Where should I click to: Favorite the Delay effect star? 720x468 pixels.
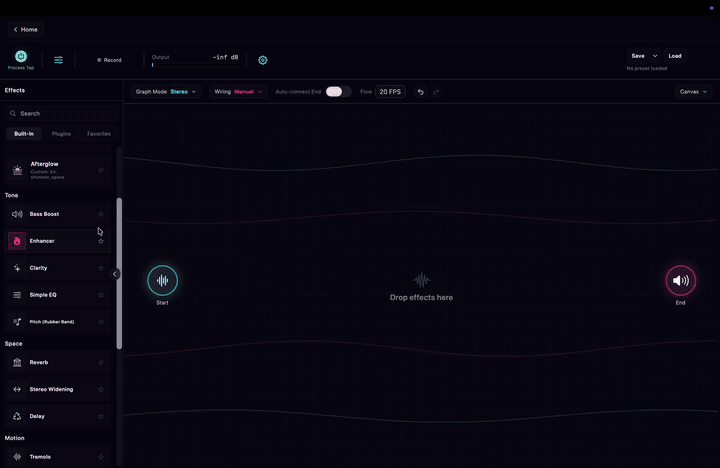click(101, 417)
